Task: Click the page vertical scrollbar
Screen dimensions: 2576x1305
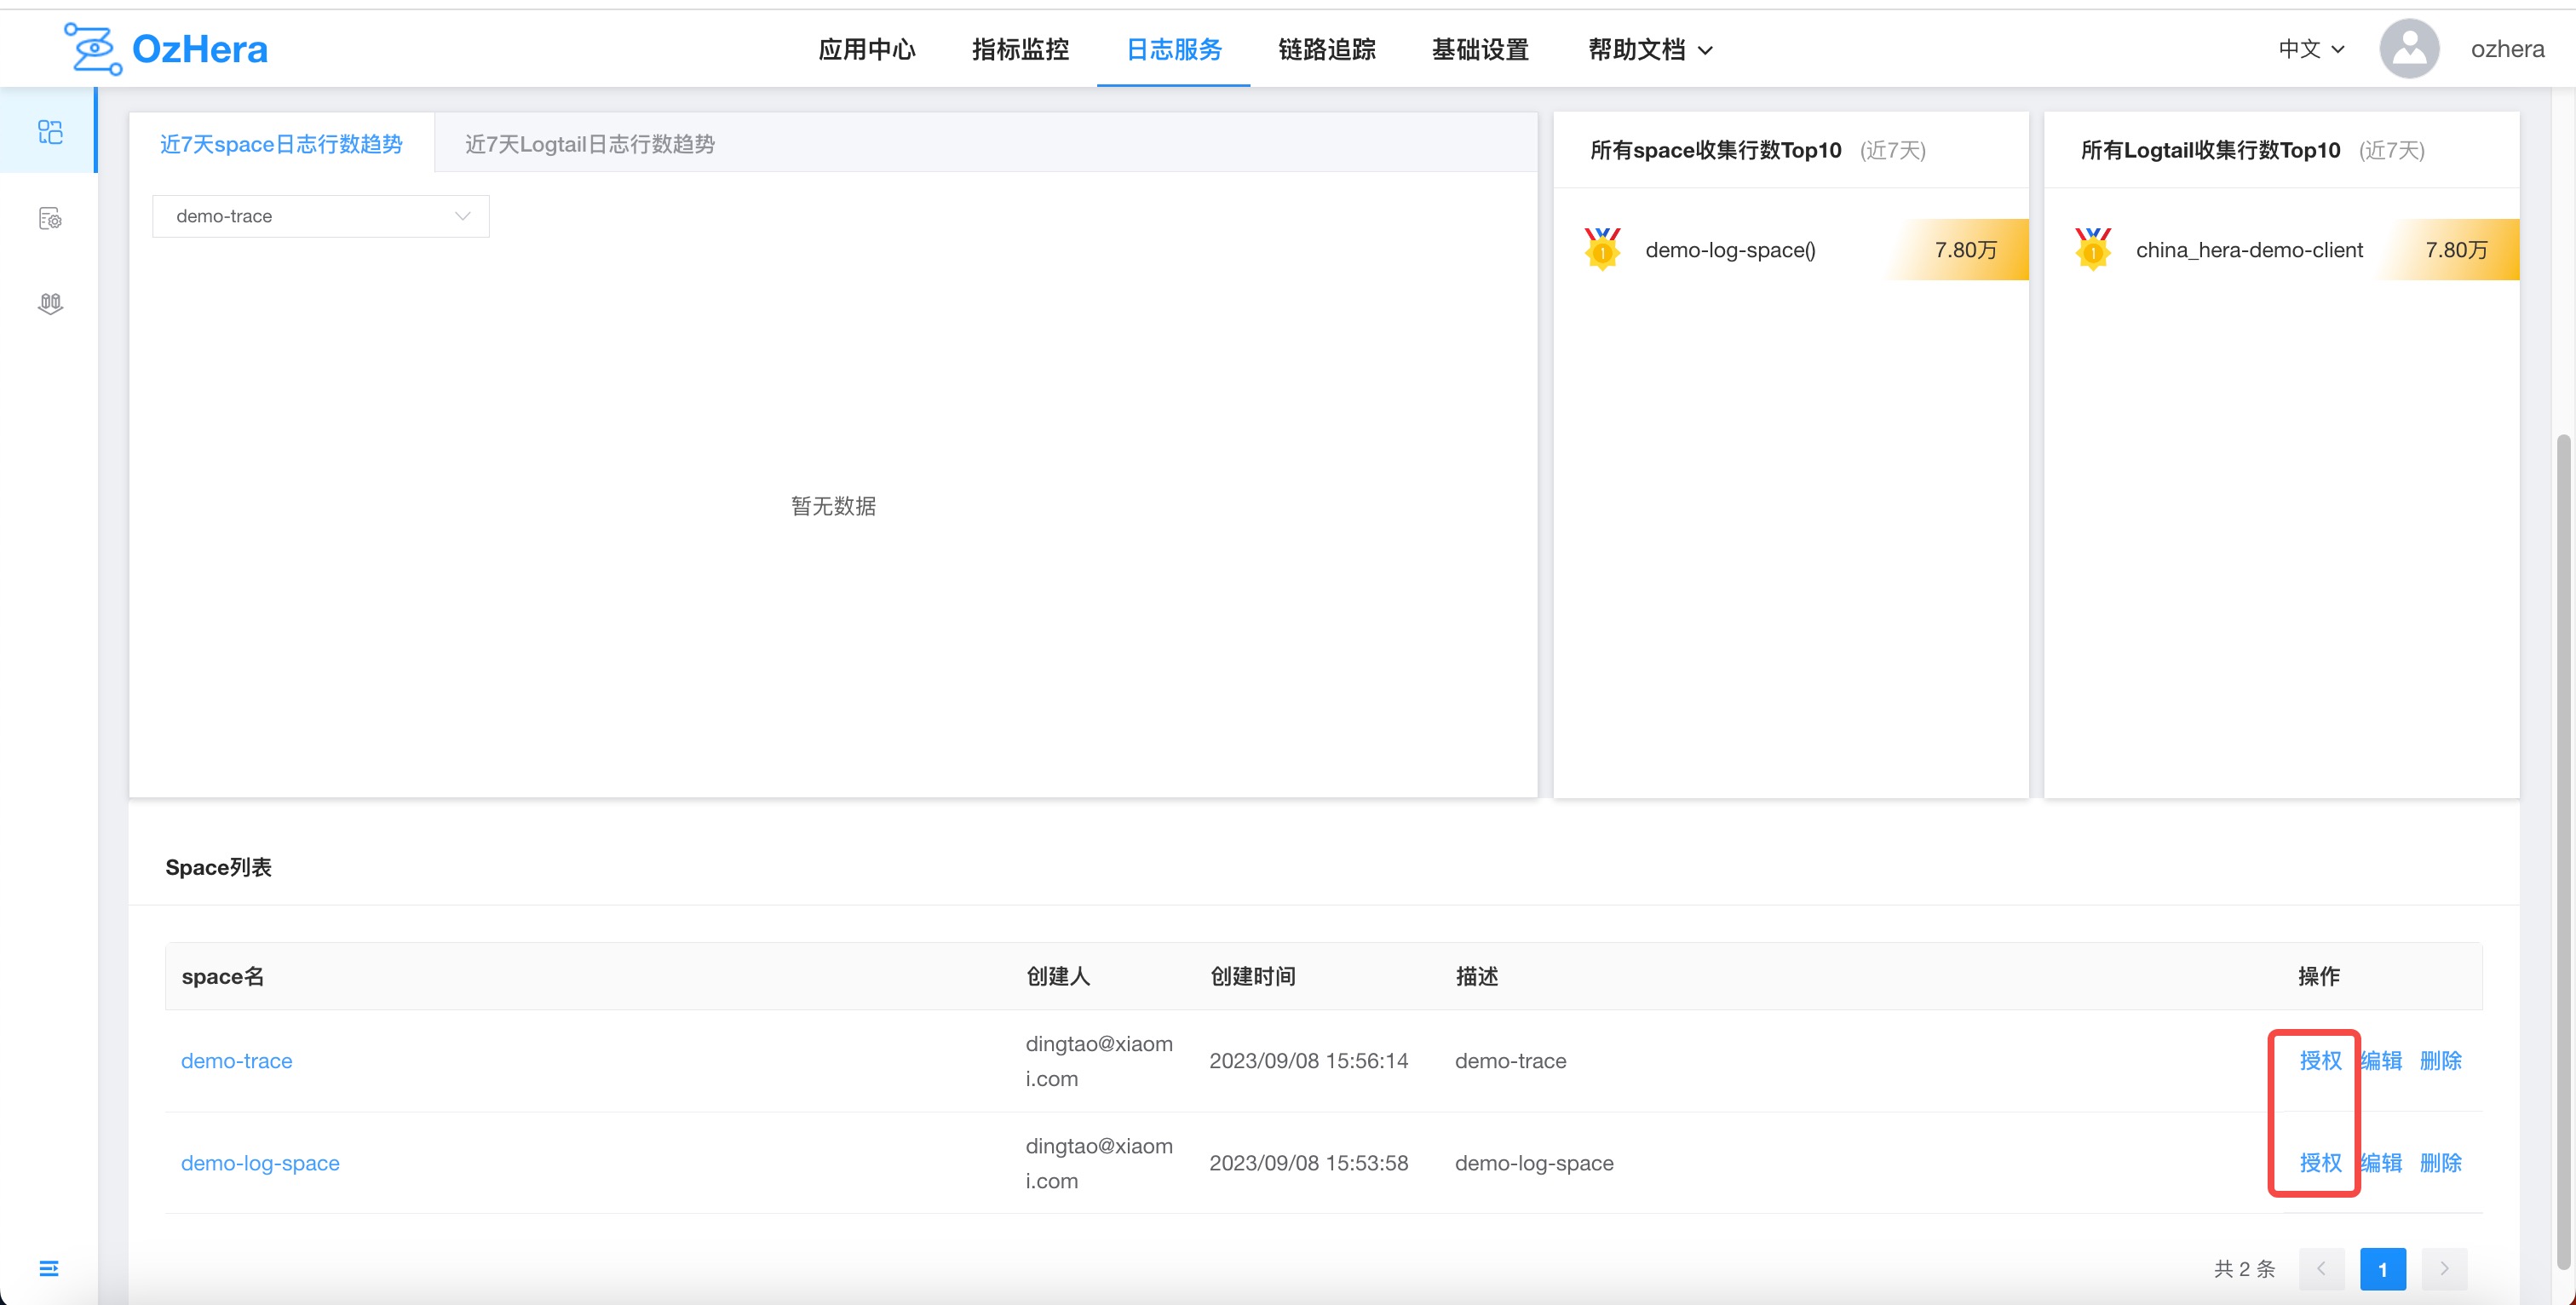Action: coord(2564,850)
